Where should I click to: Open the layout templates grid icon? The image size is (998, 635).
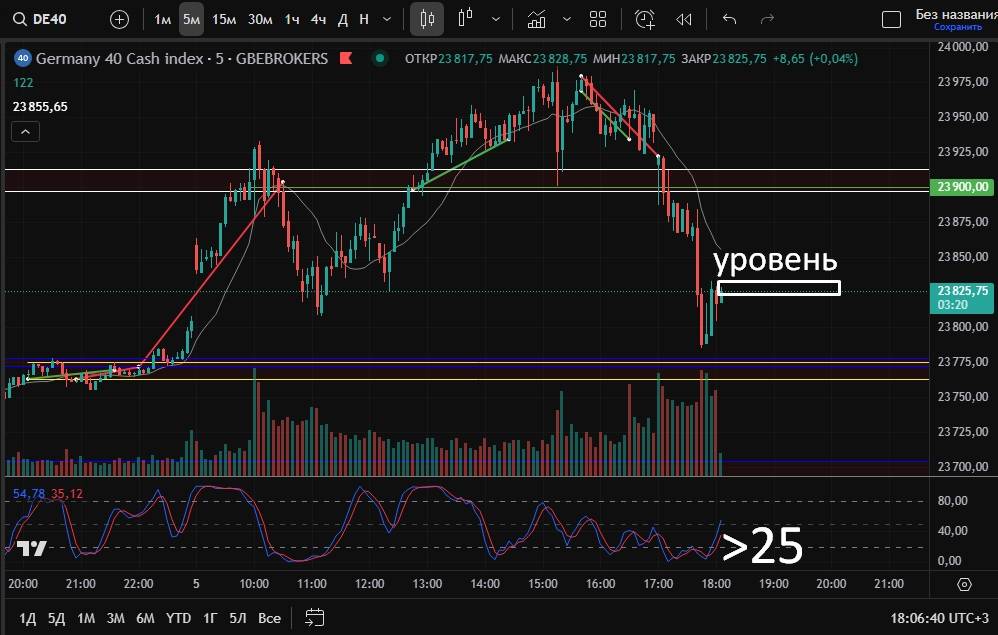click(598, 19)
